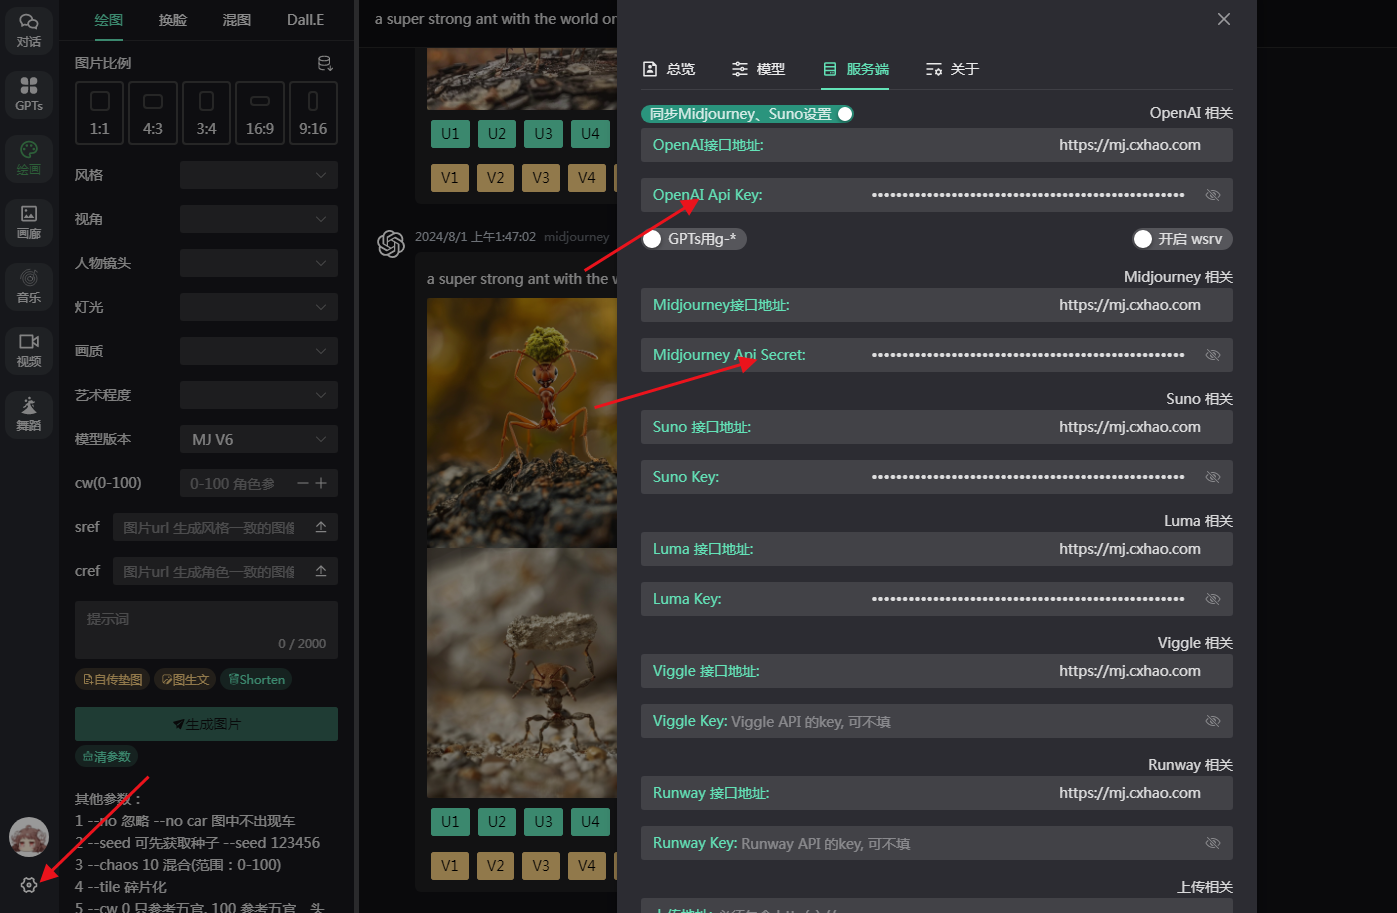Open the 人物镜头 dropdown

(x=259, y=263)
